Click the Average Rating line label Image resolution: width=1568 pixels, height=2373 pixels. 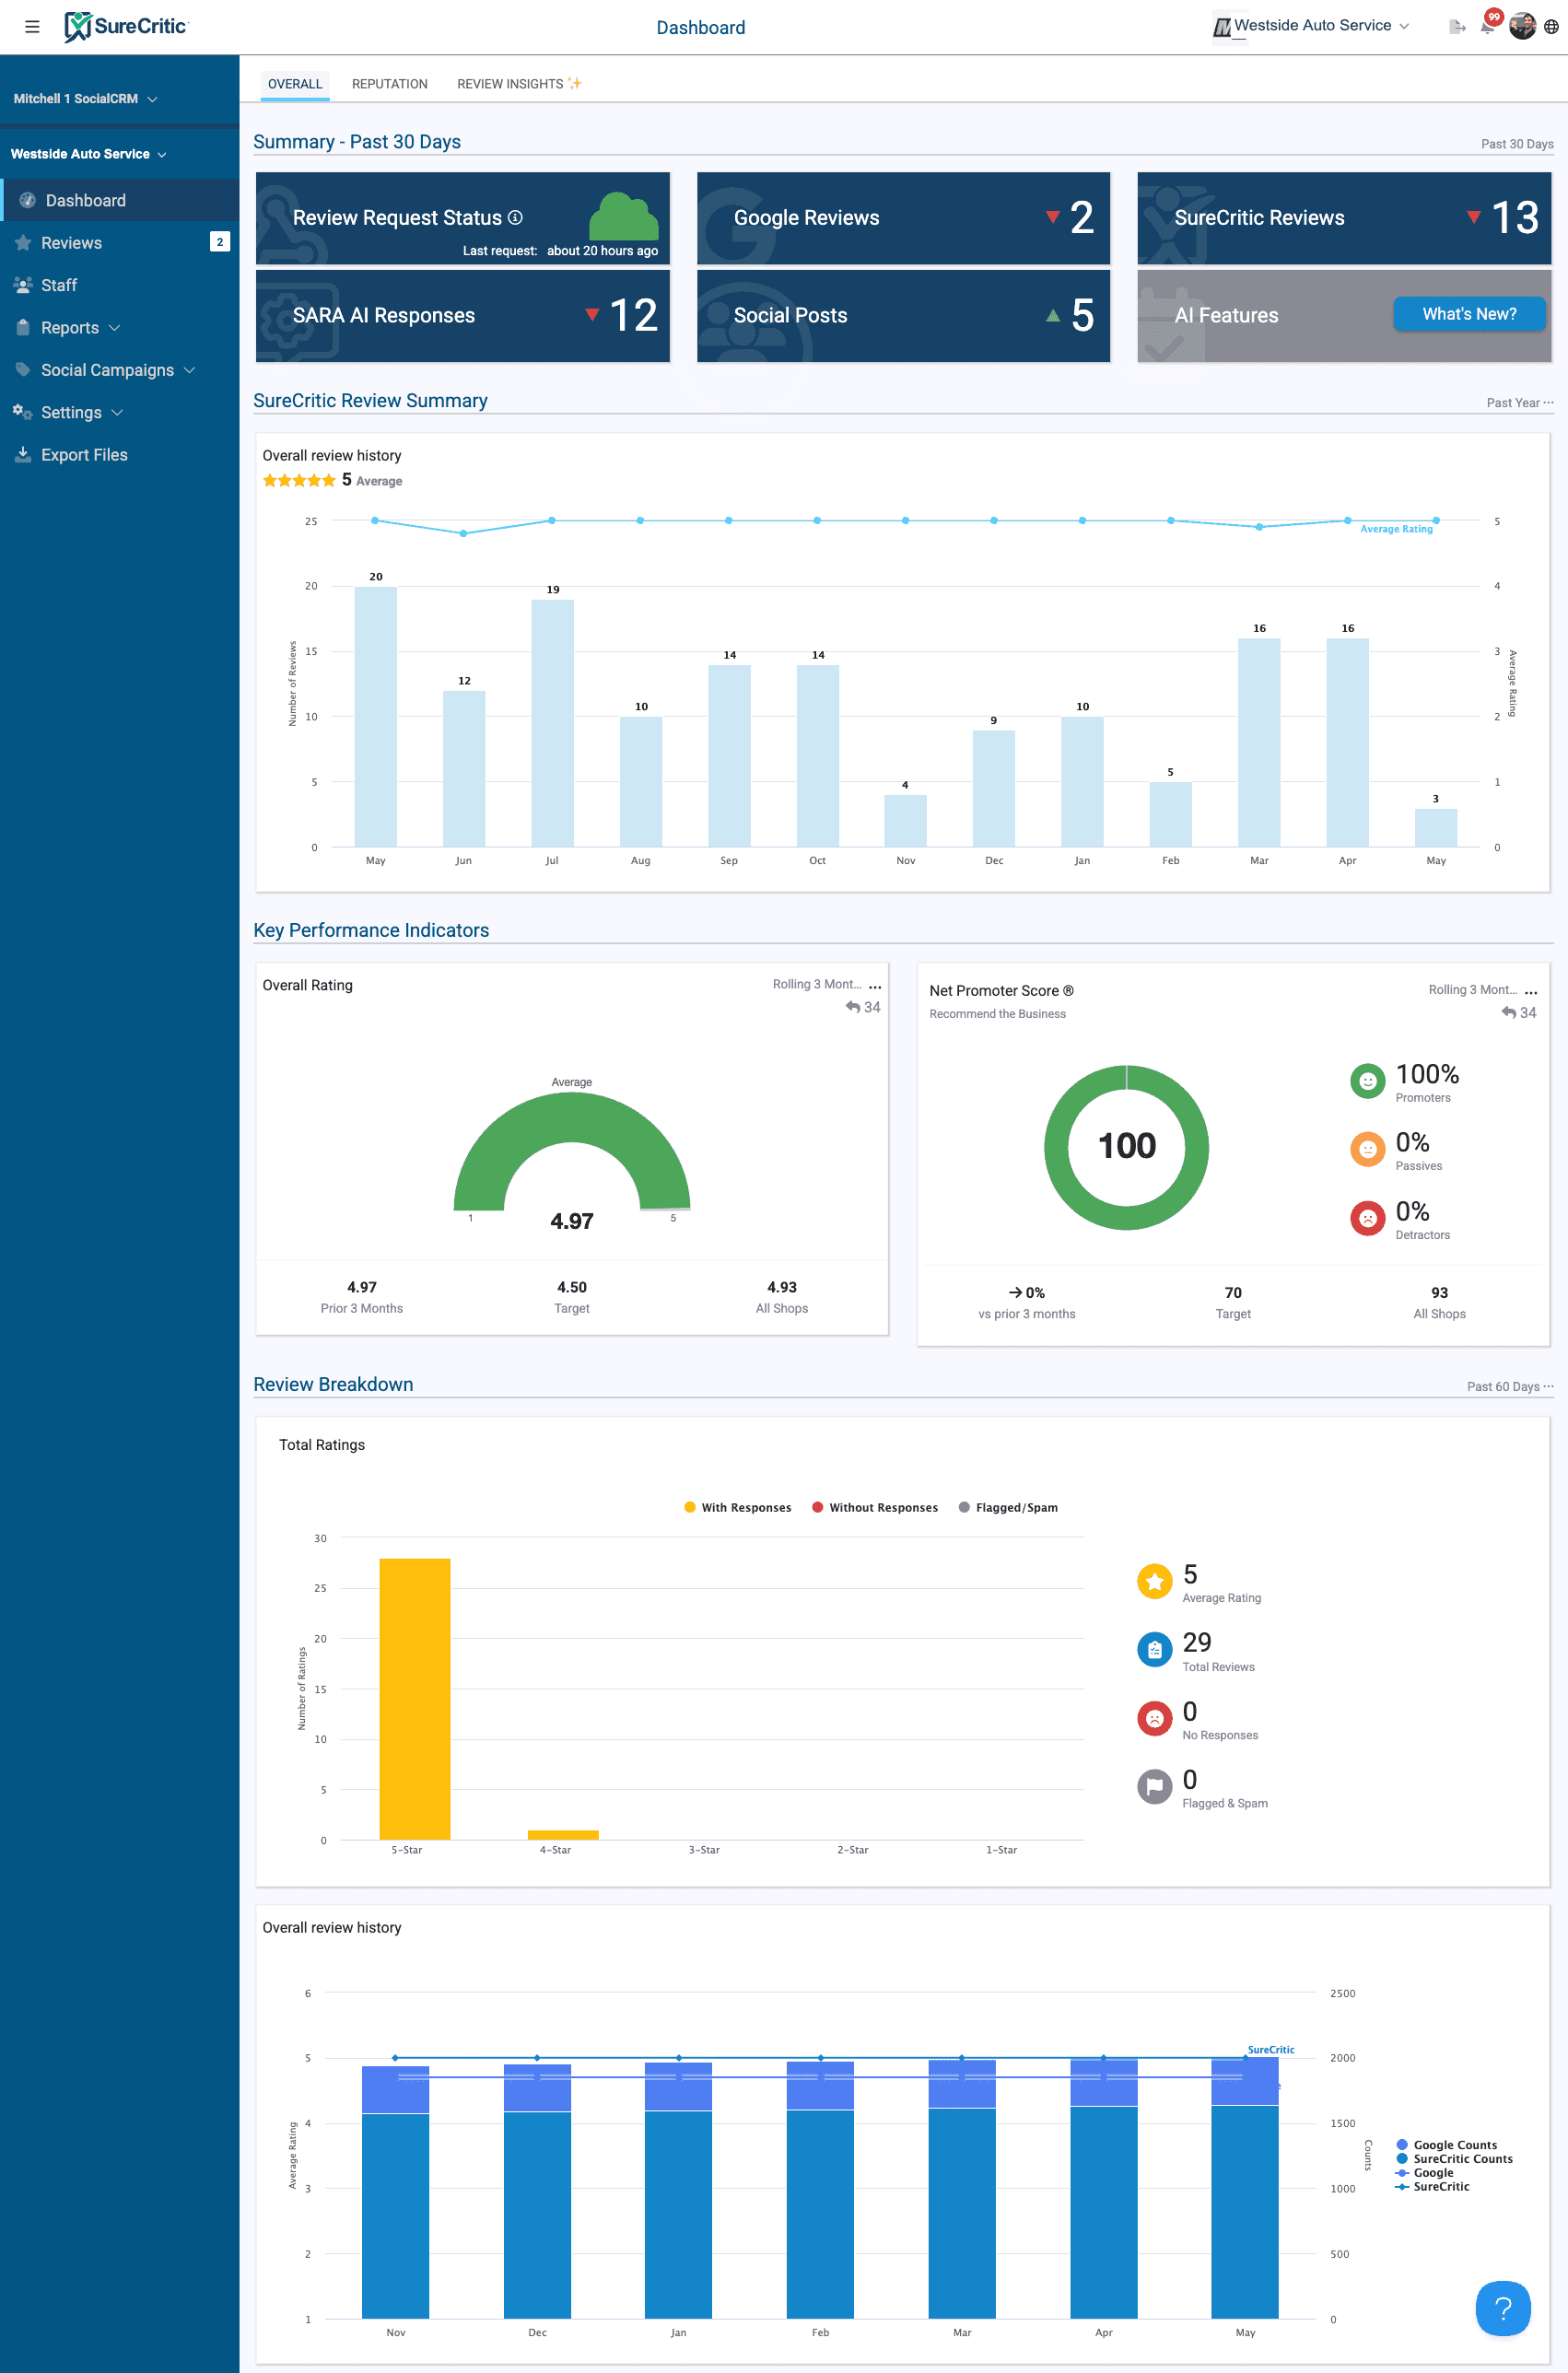[x=1396, y=529]
